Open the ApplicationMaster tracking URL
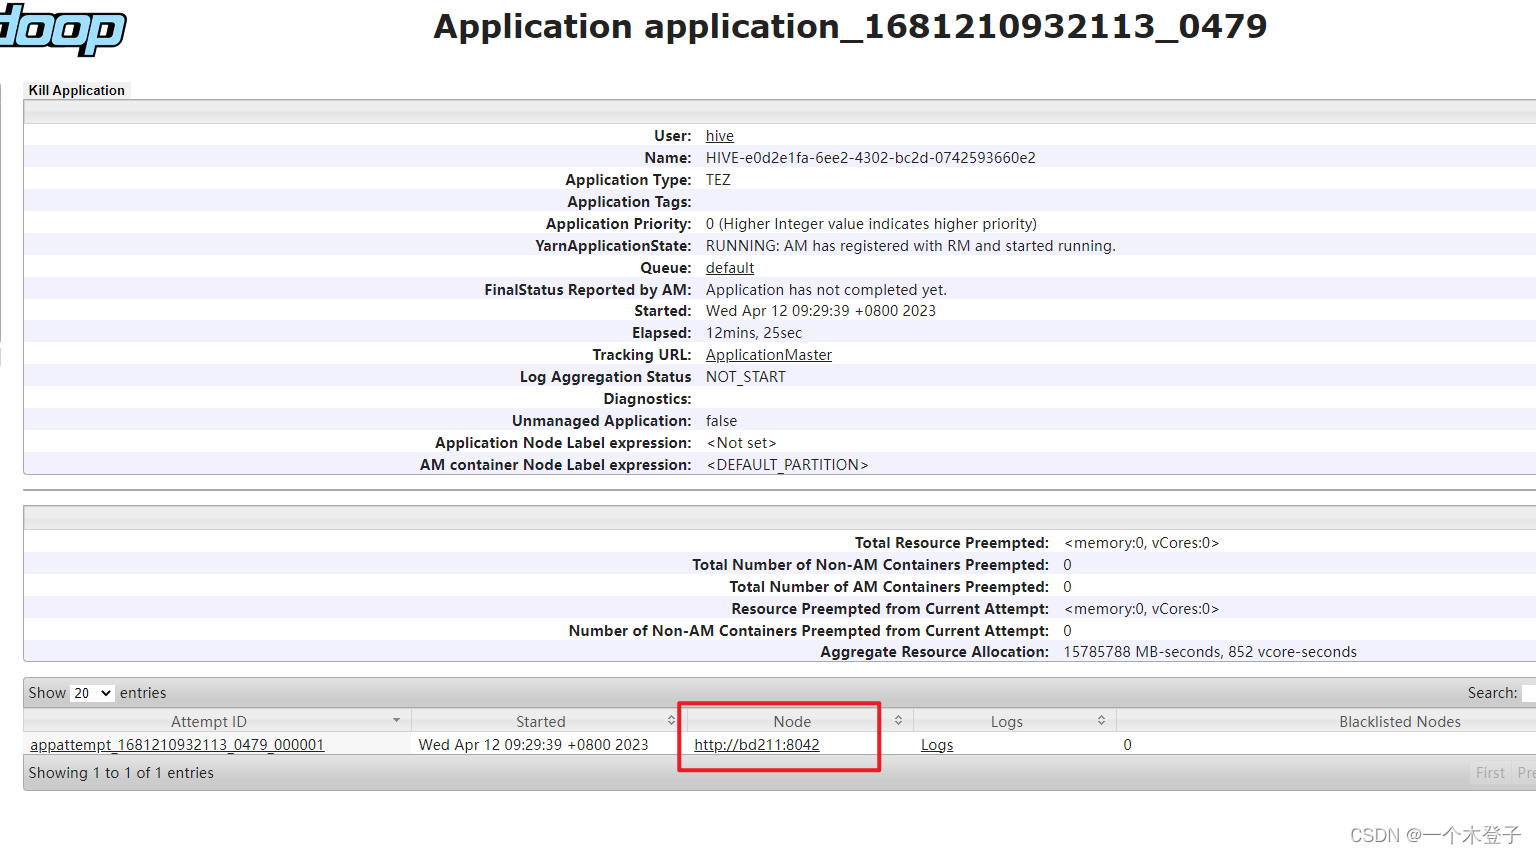1536x854 pixels. coord(768,355)
